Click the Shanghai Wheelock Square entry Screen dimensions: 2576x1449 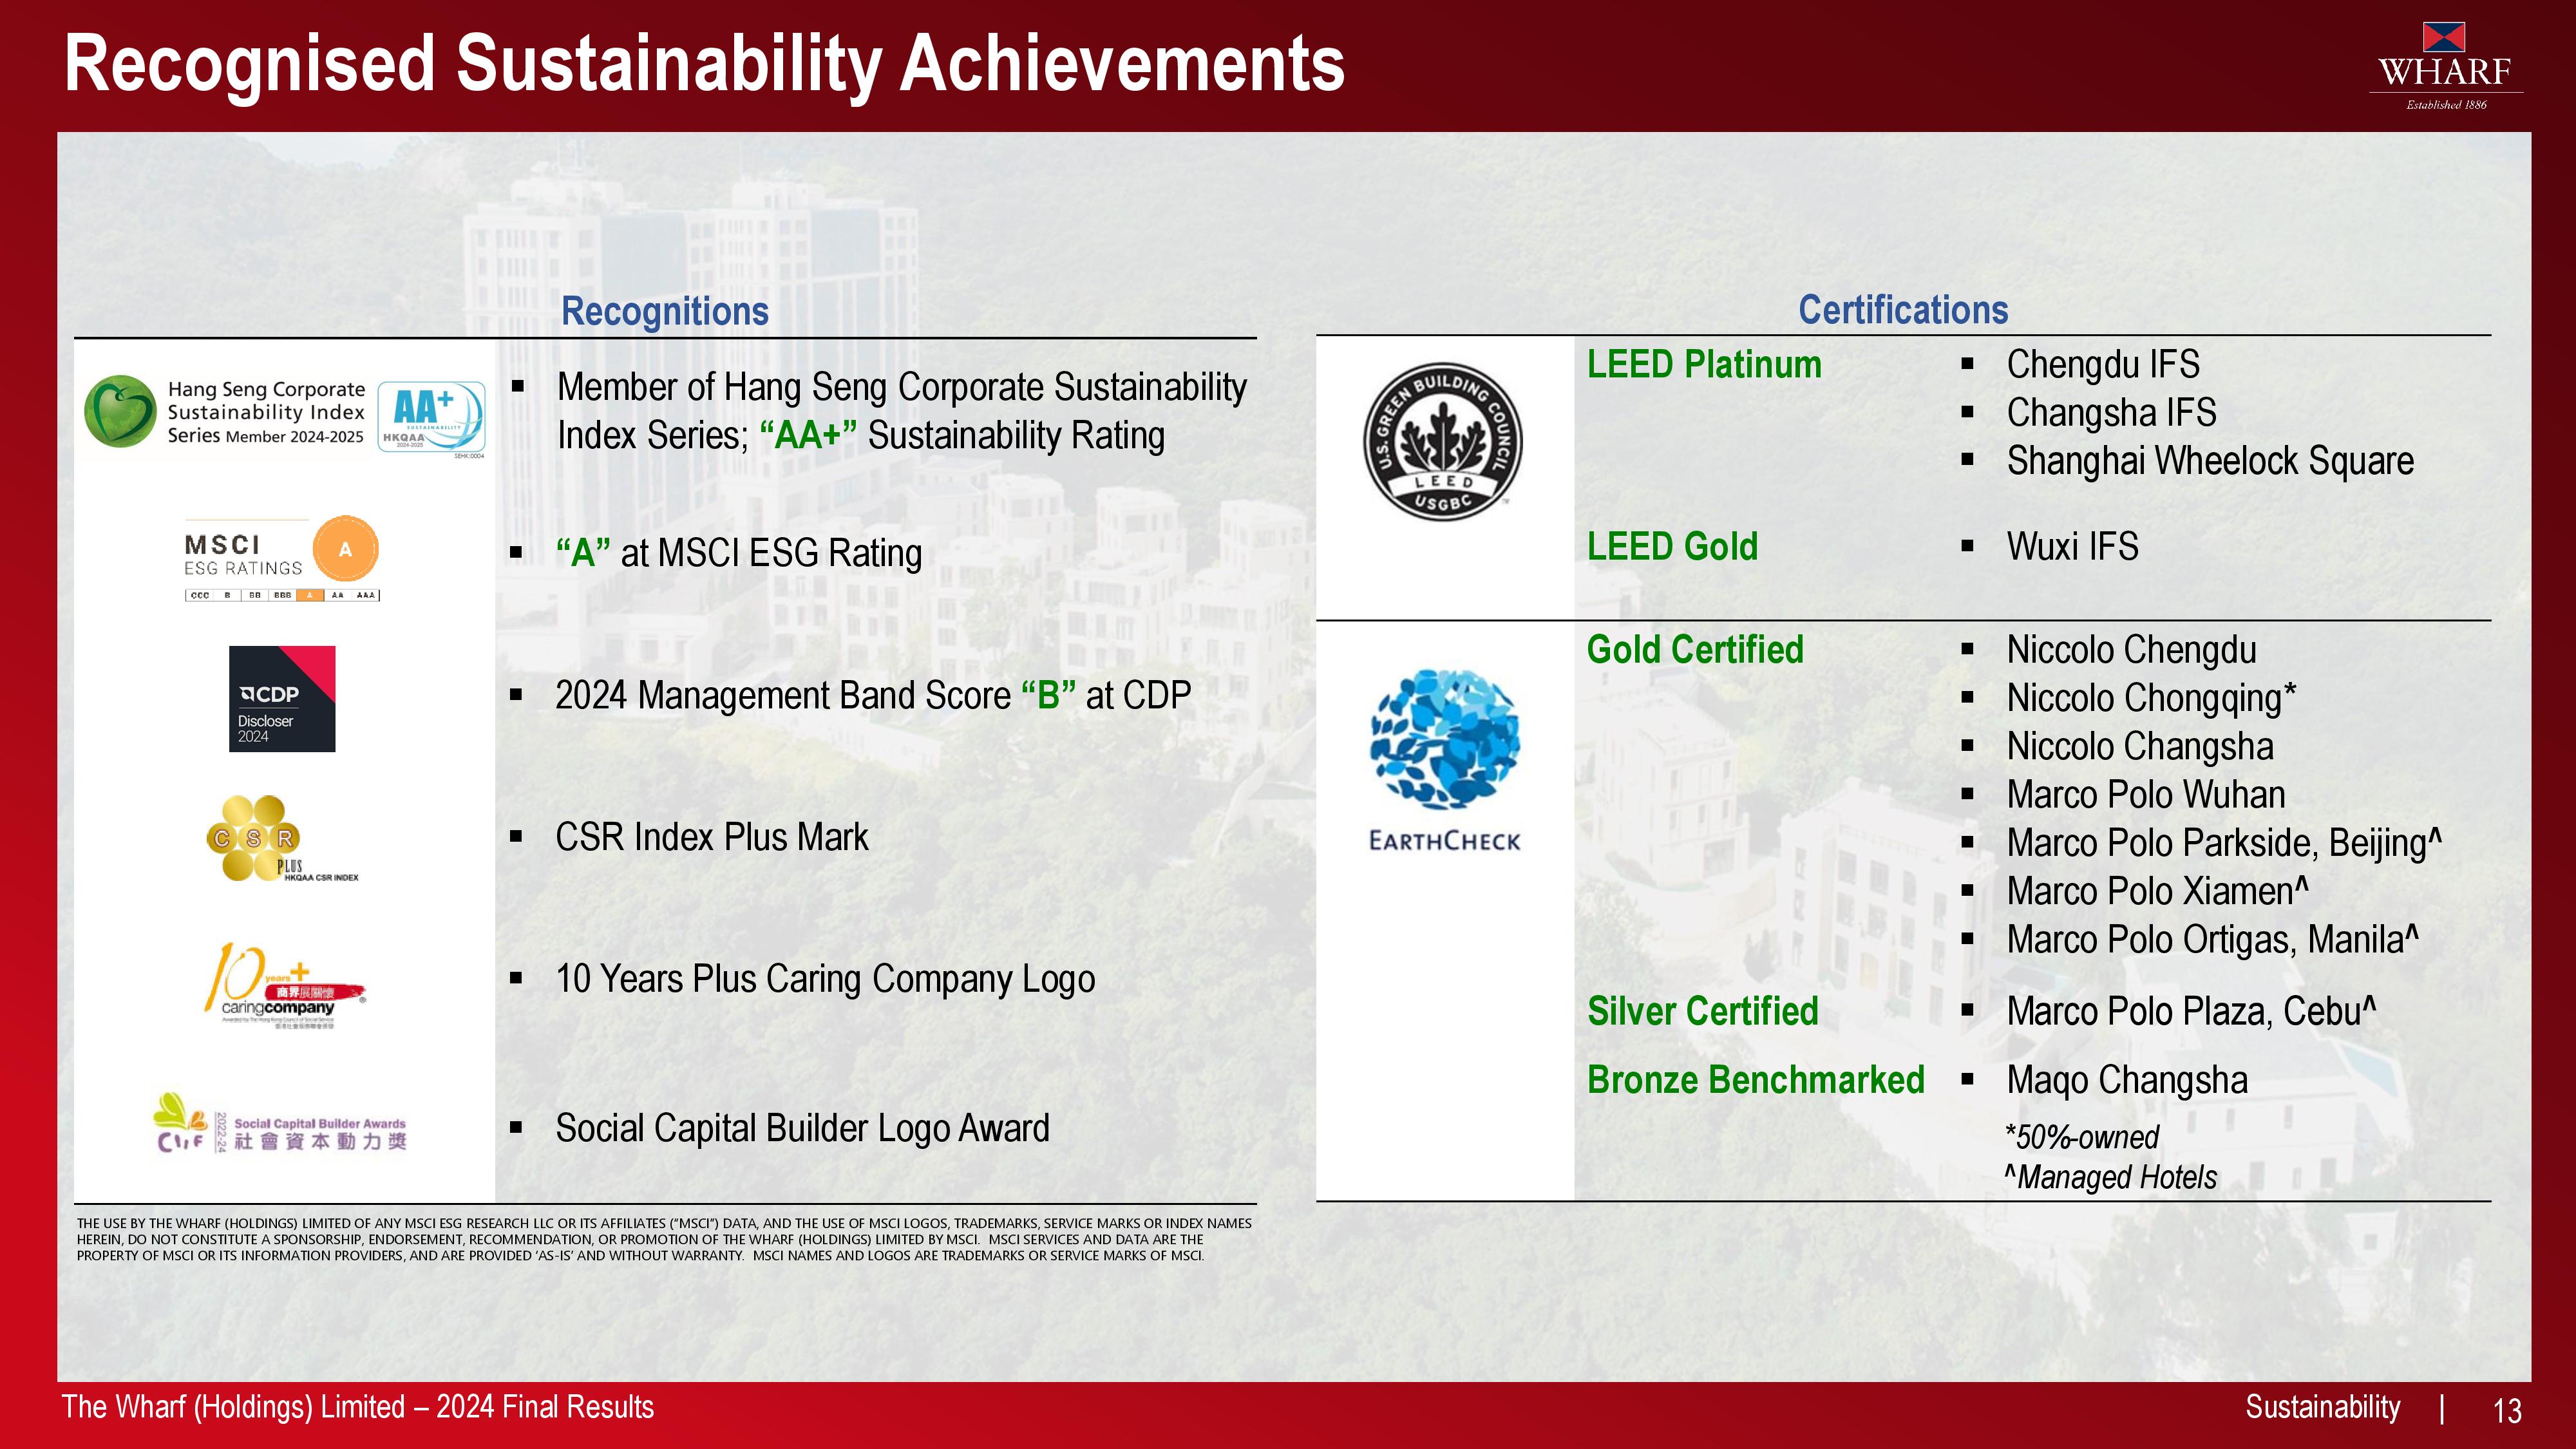point(2210,461)
